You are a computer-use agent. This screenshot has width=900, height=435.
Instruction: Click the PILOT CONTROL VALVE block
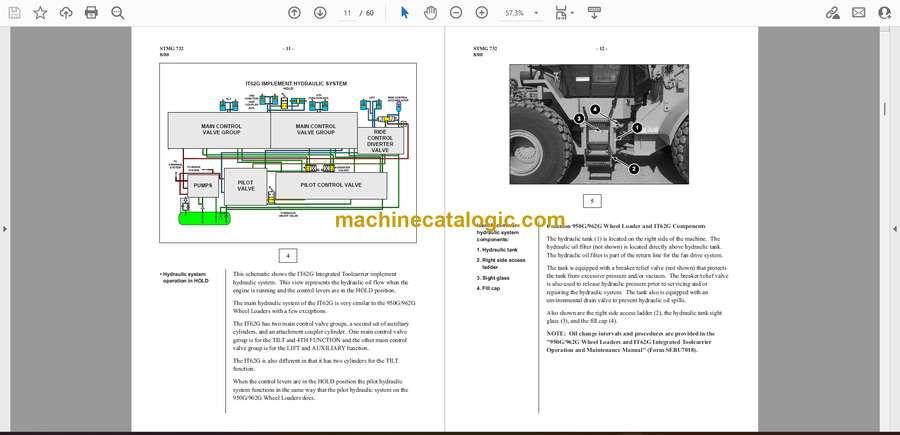click(331, 185)
